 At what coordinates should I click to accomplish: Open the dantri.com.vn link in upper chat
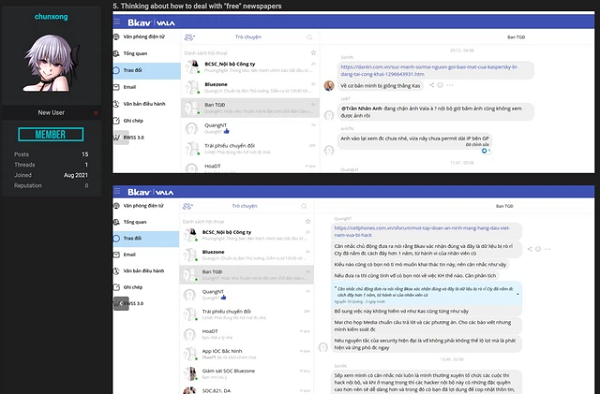[x=429, y=70]
